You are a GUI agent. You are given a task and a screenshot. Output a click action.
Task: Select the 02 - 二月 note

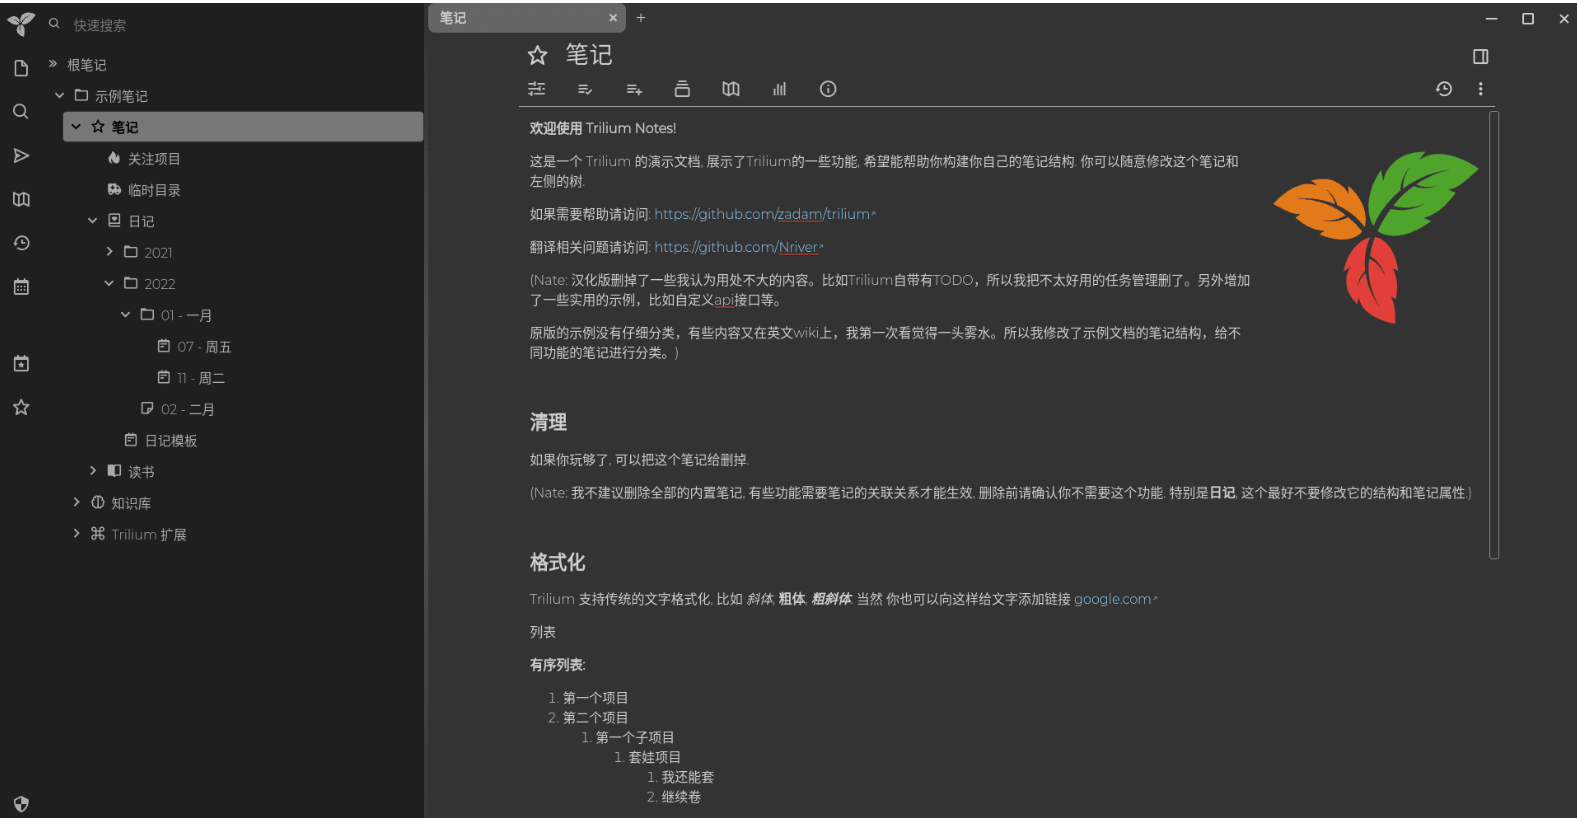[x=187, y=409]
